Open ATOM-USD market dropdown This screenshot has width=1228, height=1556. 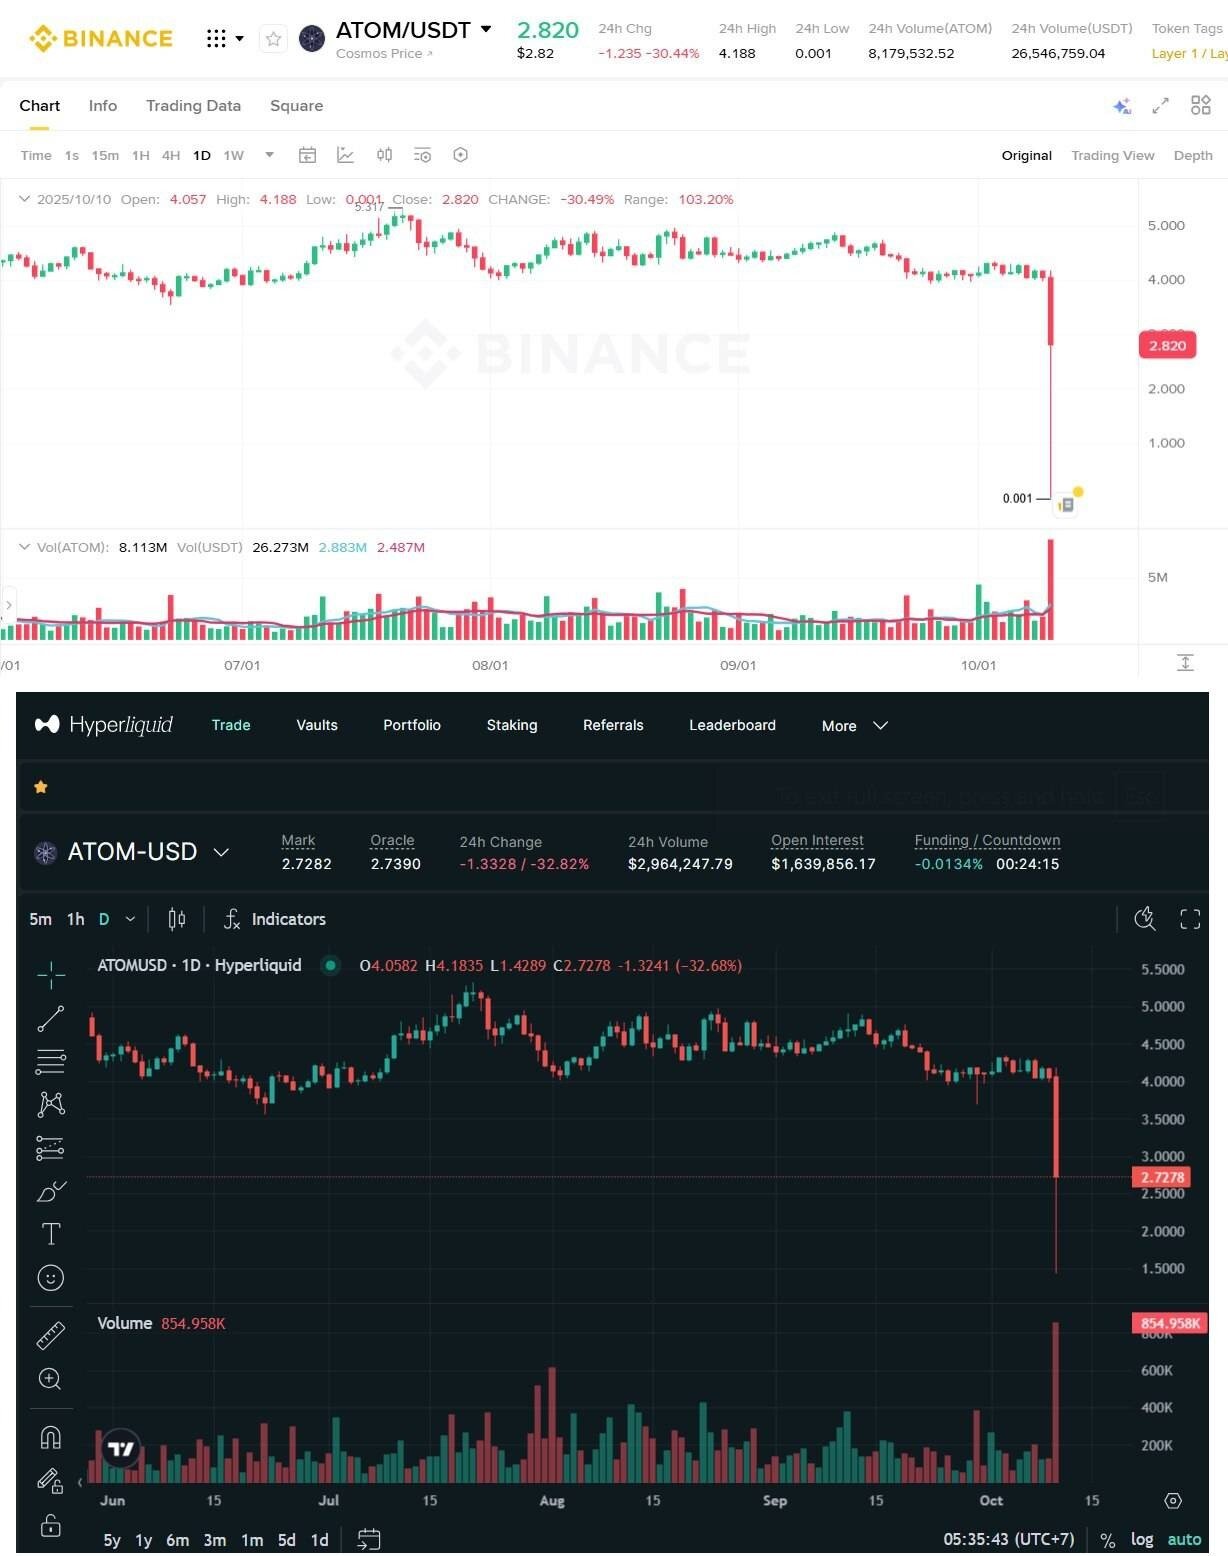tap(221, 852)
